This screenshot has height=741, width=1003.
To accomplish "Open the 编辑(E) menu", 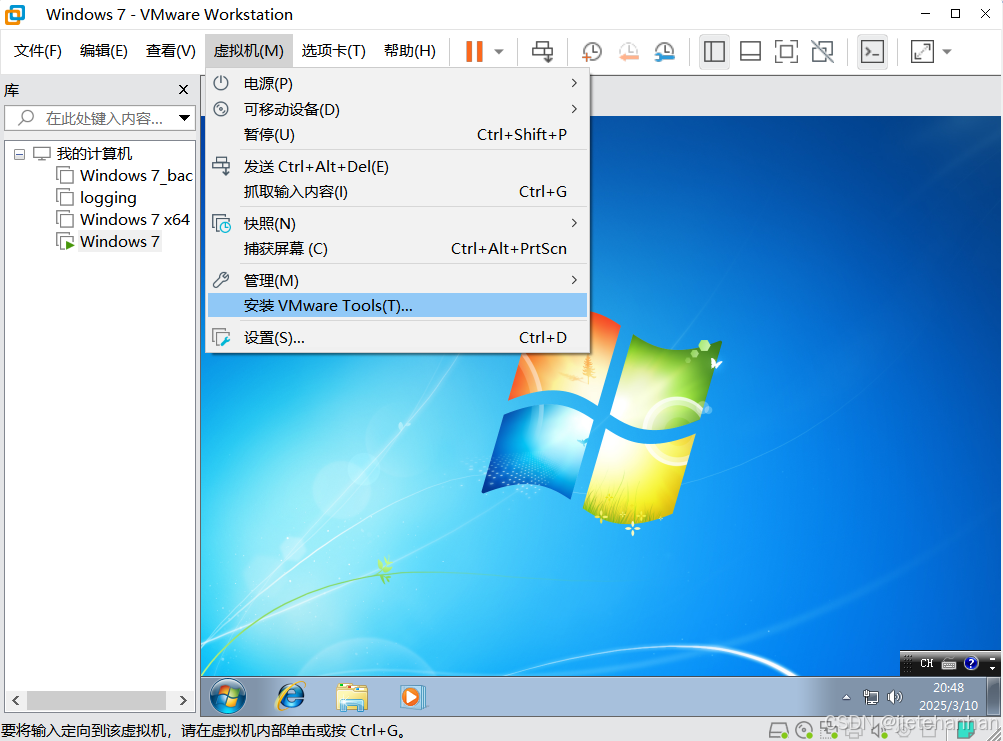I will coord(104,51).
